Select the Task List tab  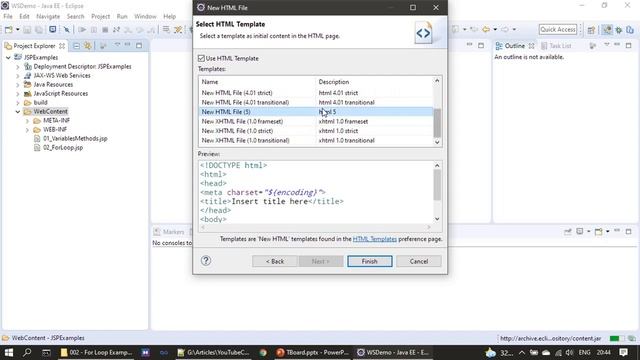click(556, 46)
